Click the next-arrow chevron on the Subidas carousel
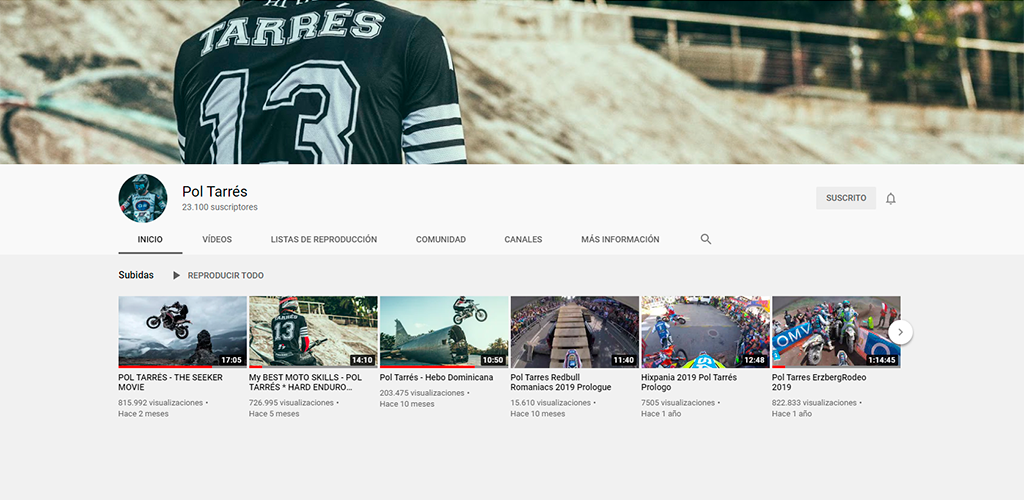Screen dimensions: 1024x500 pos(900,332)
